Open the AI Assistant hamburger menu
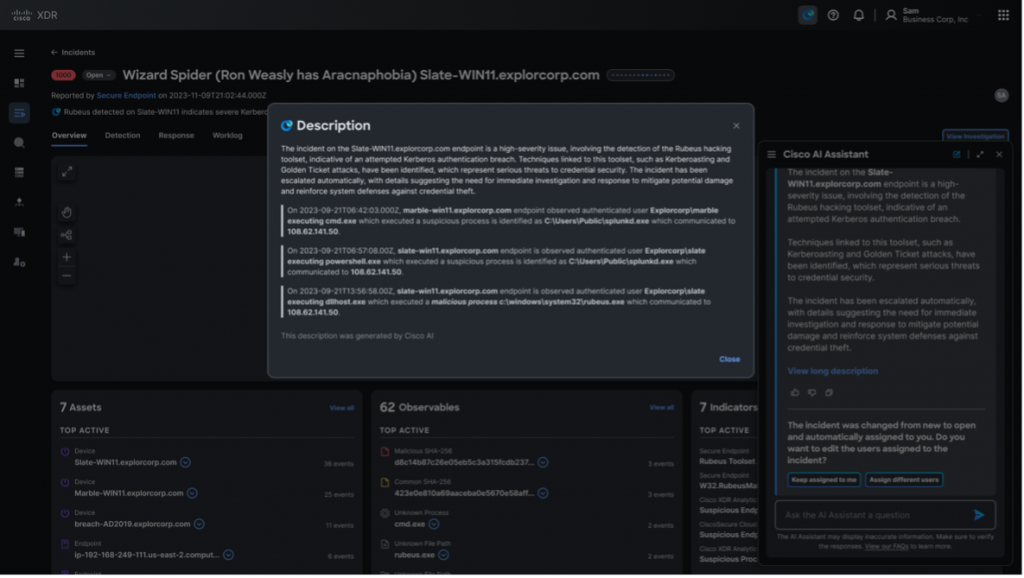The width and height of the screenshot is (1024, 578). click(772, 155)
